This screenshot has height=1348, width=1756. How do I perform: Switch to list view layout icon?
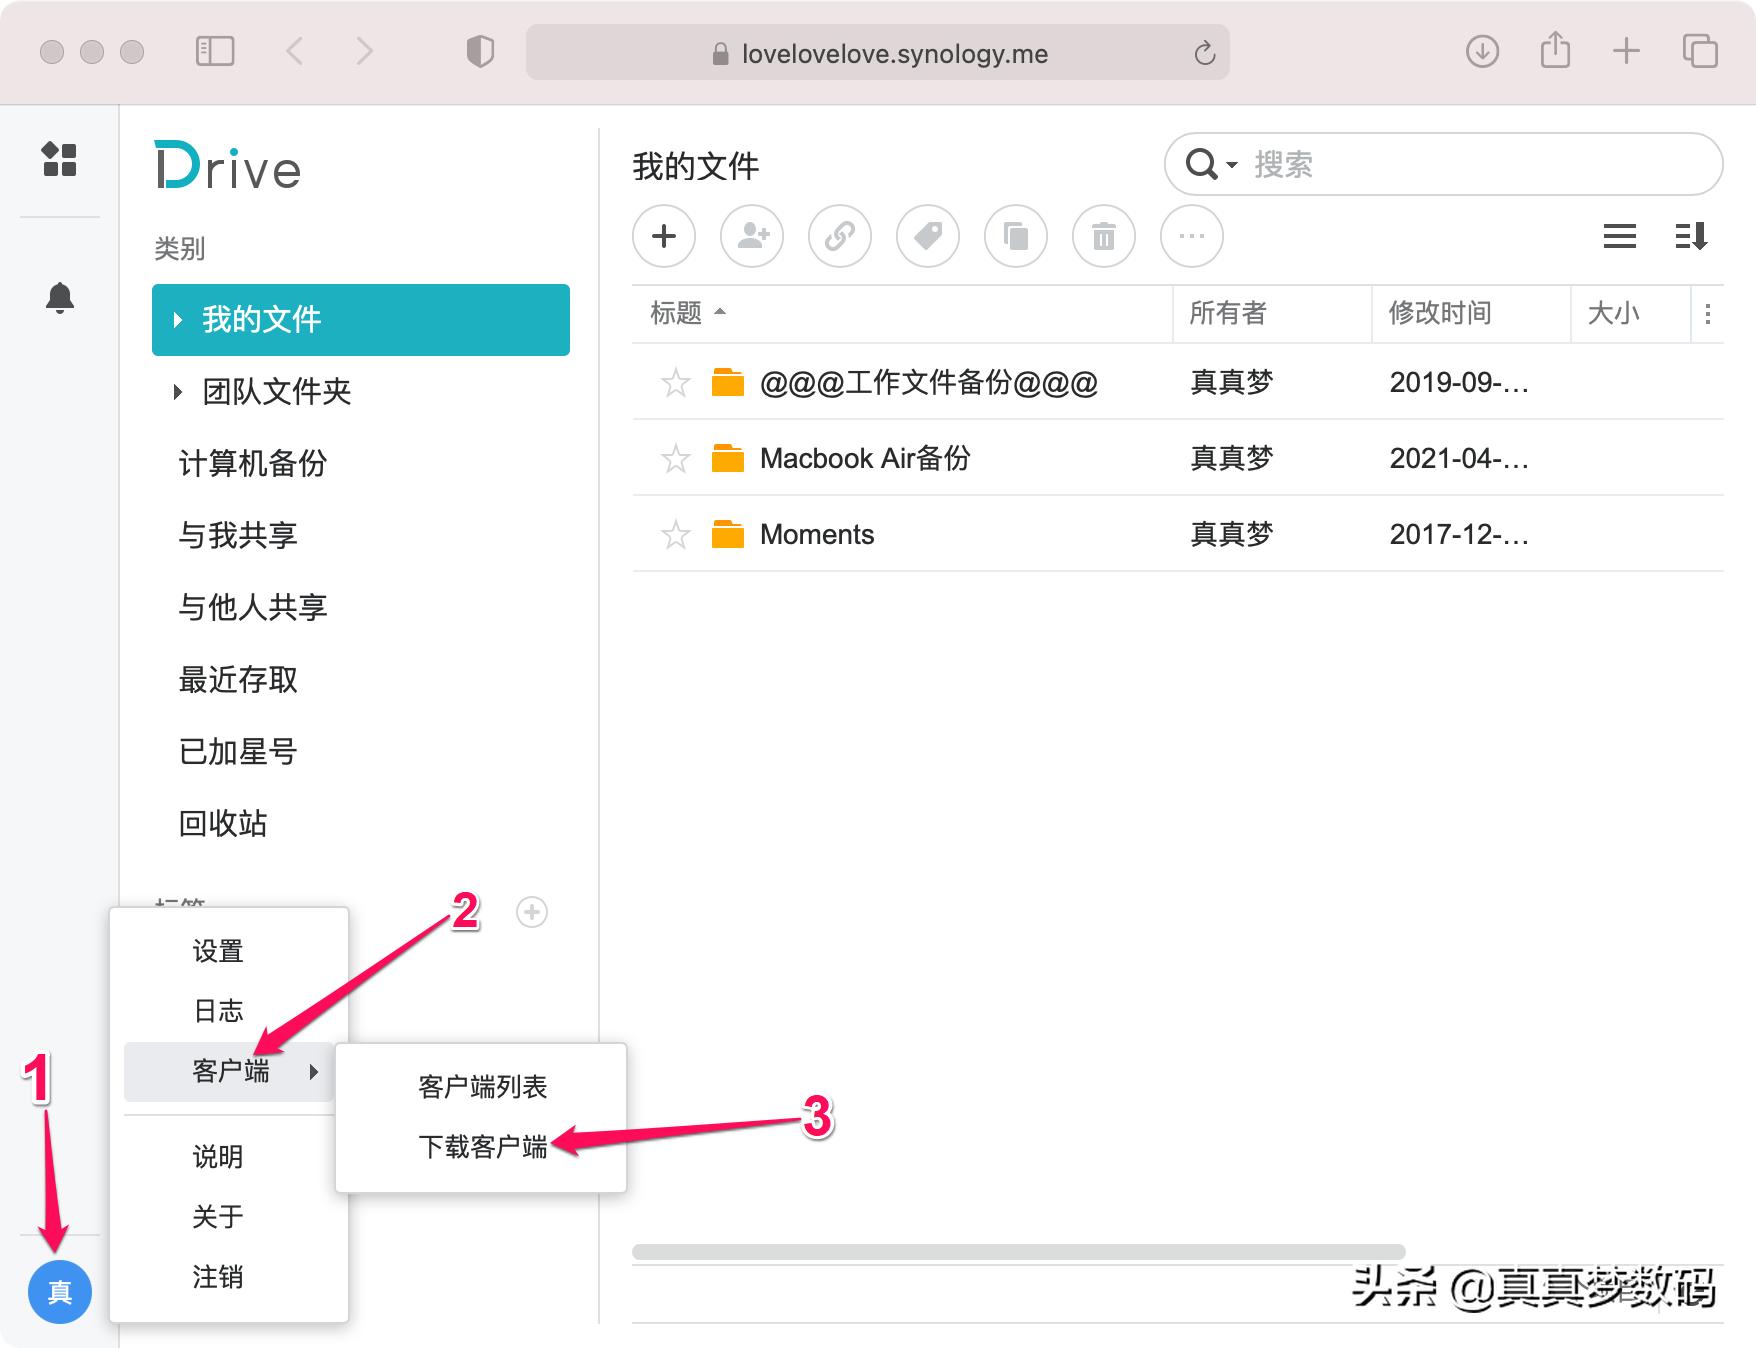point(1619,237)
